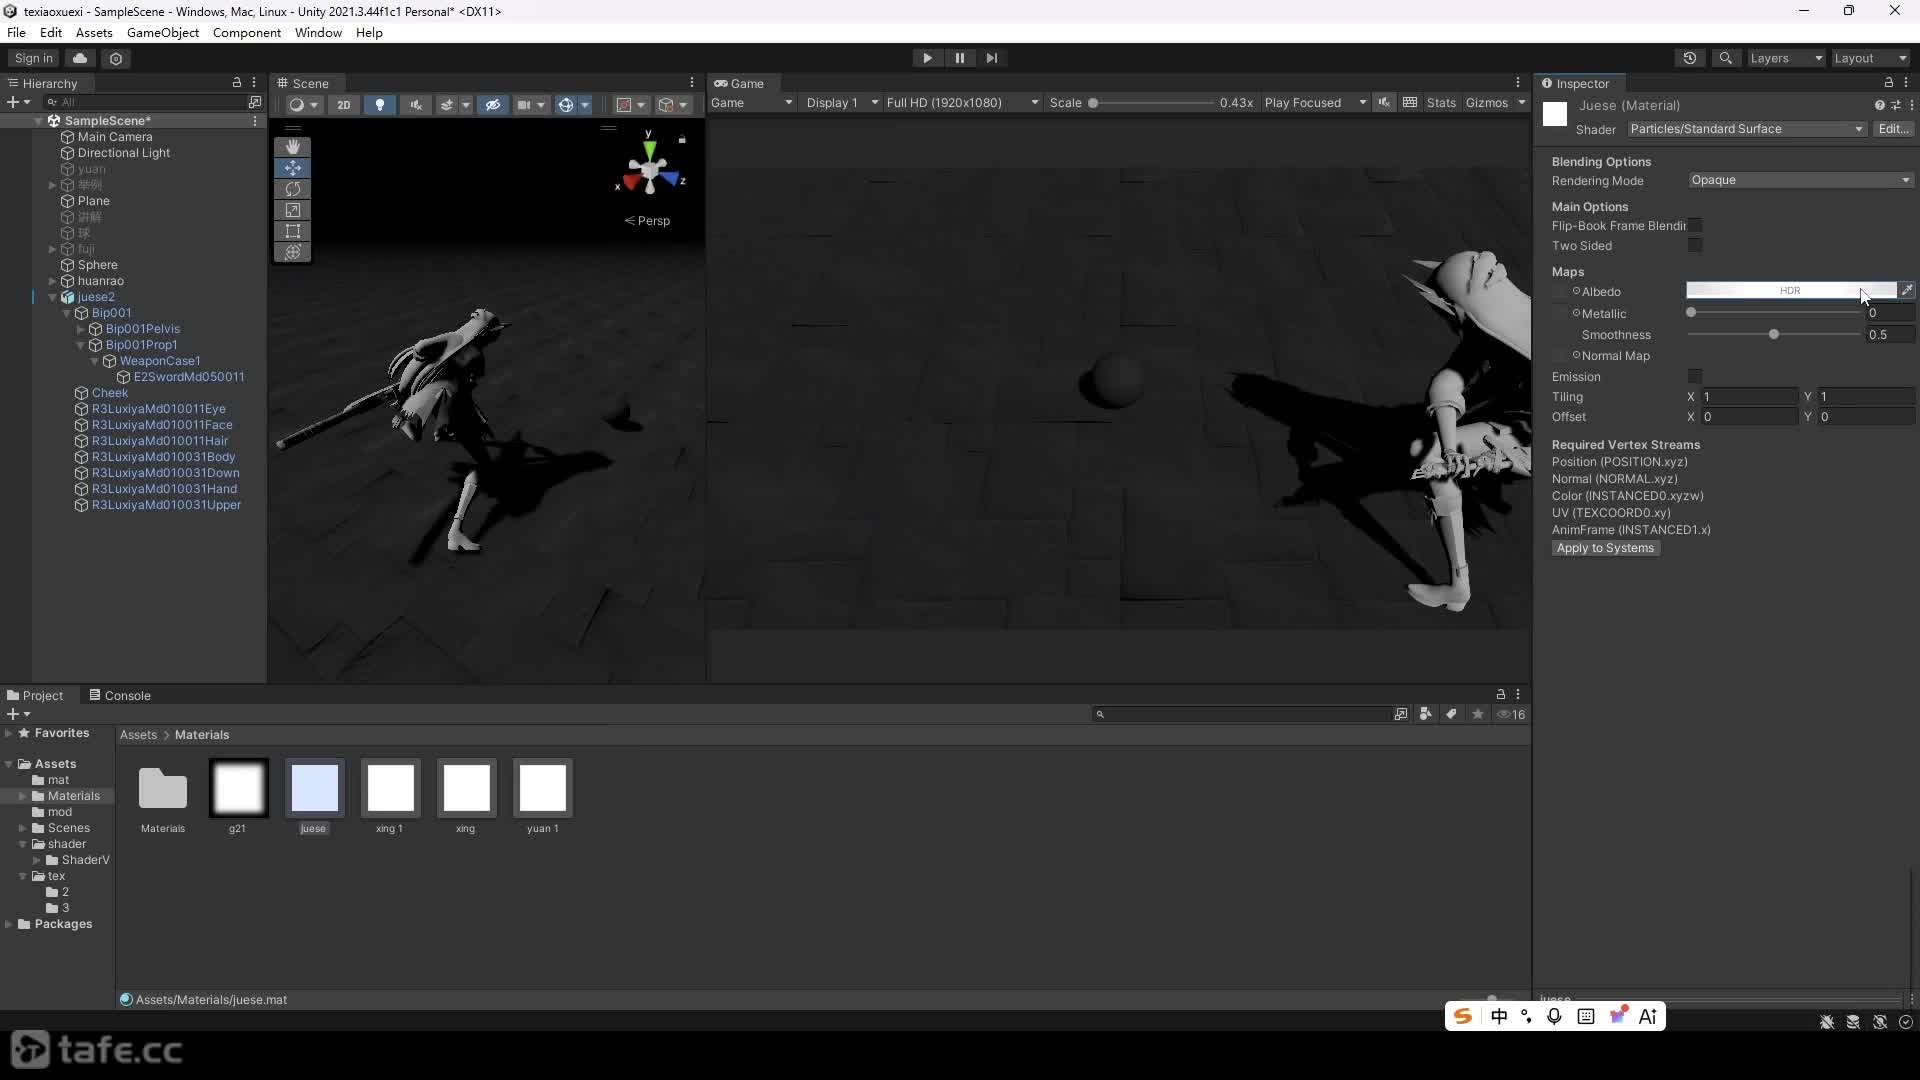1920x1080 pixels.
Task: Collapse the juese2 hierarchy item
Action: tap(53, 297)
